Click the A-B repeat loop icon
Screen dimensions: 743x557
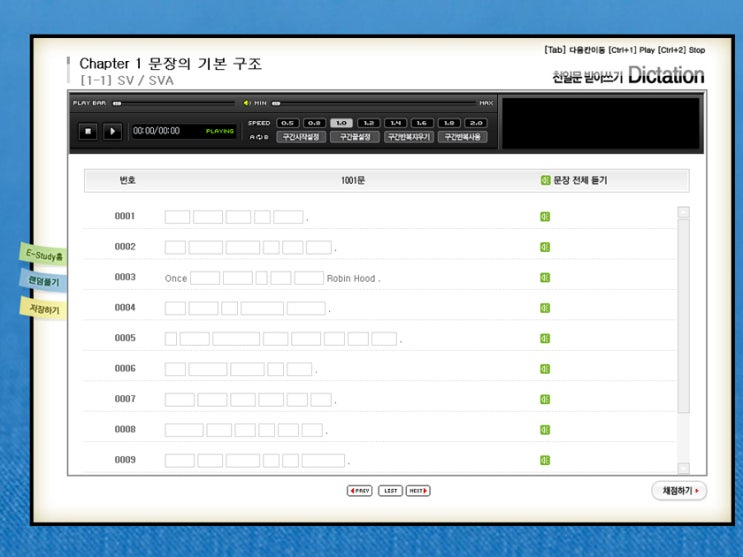pos(259,137)
